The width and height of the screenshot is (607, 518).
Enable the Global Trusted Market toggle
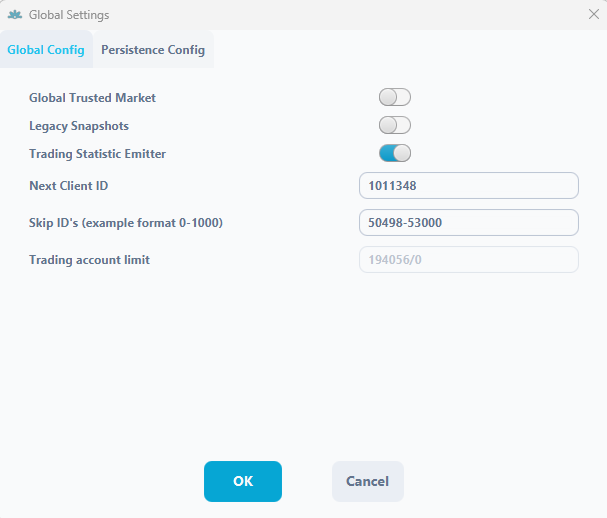point(395,98)
